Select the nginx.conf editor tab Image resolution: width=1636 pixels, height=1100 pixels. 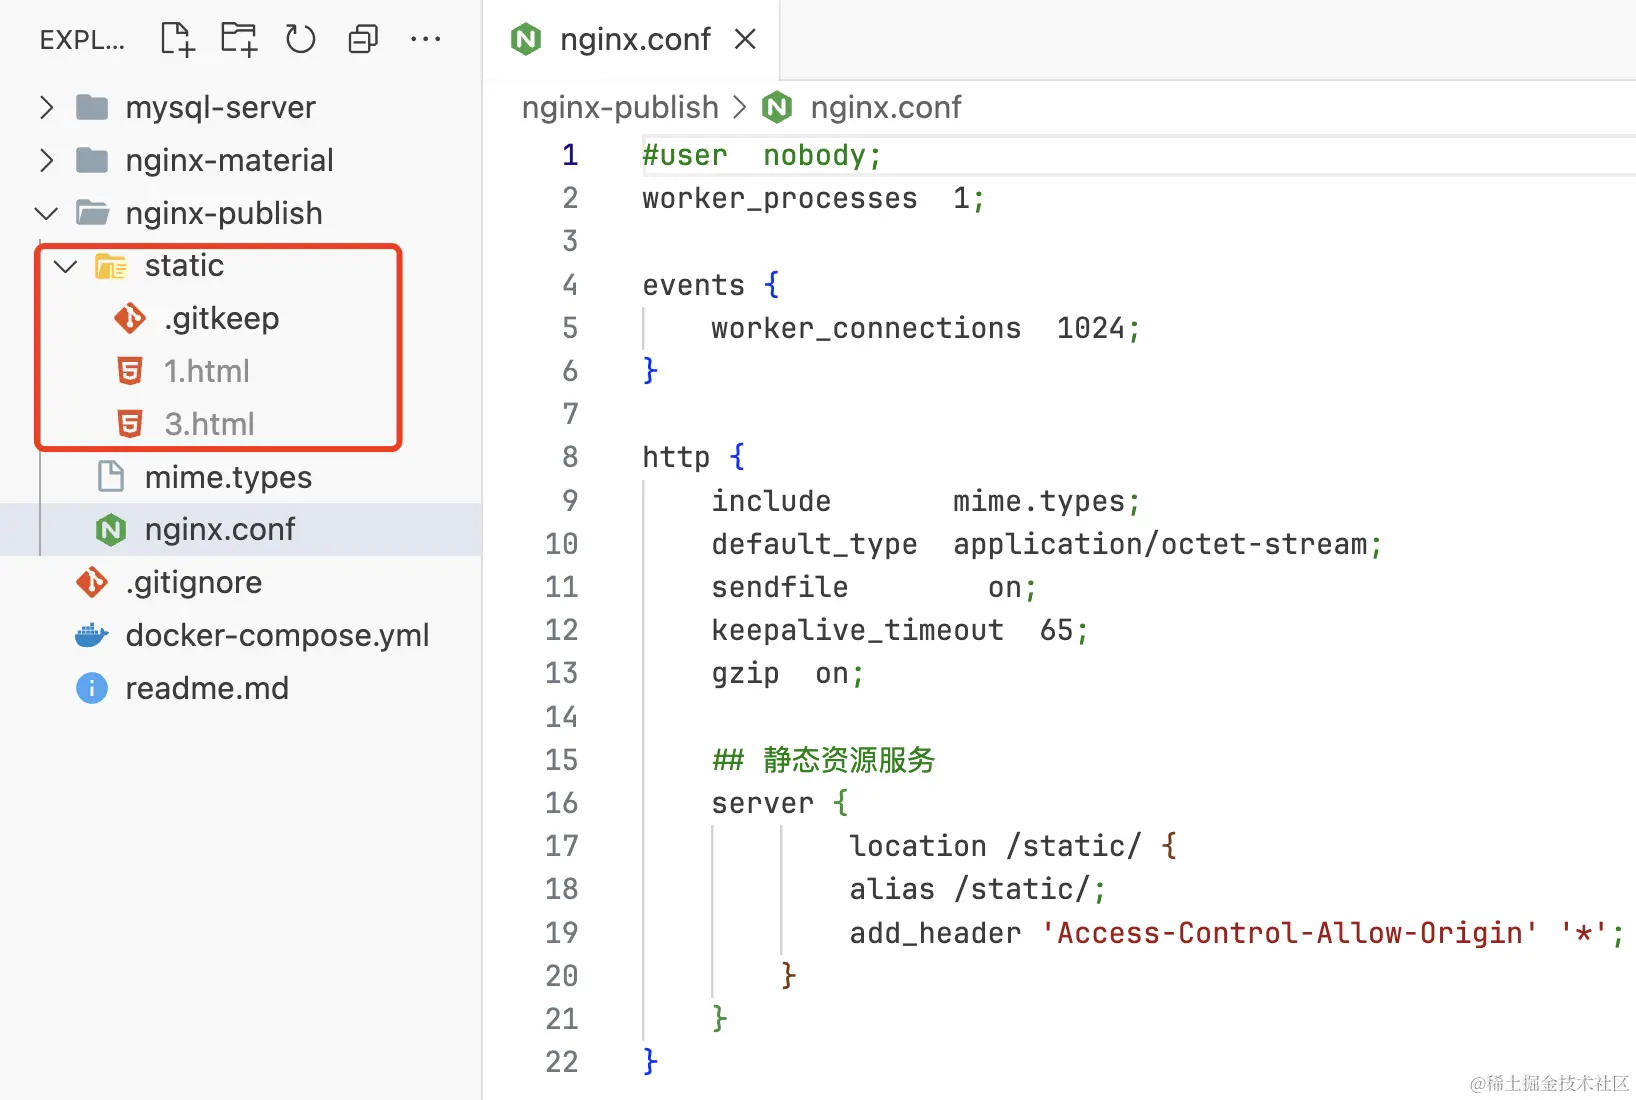[x=632, y=39]
